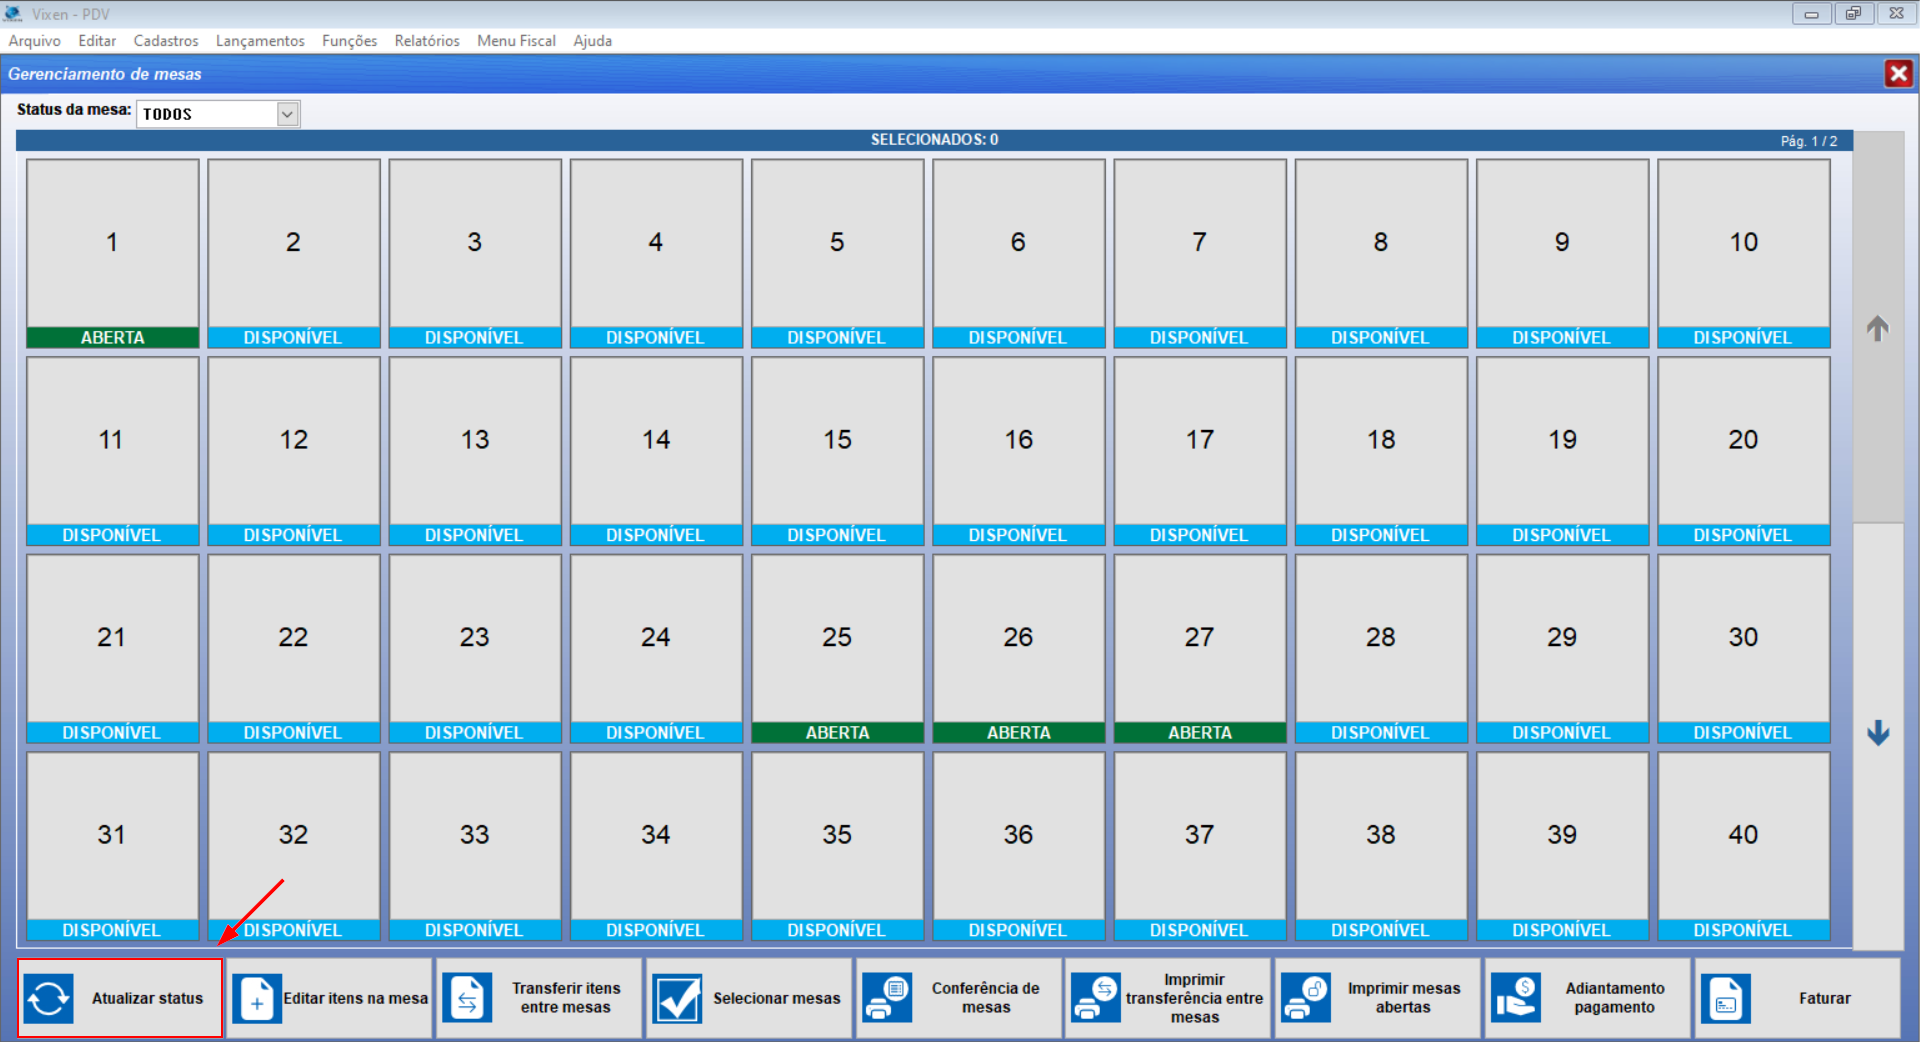Select table 16
This screenshot has width=1920, height=1042.
(1019, 451)
